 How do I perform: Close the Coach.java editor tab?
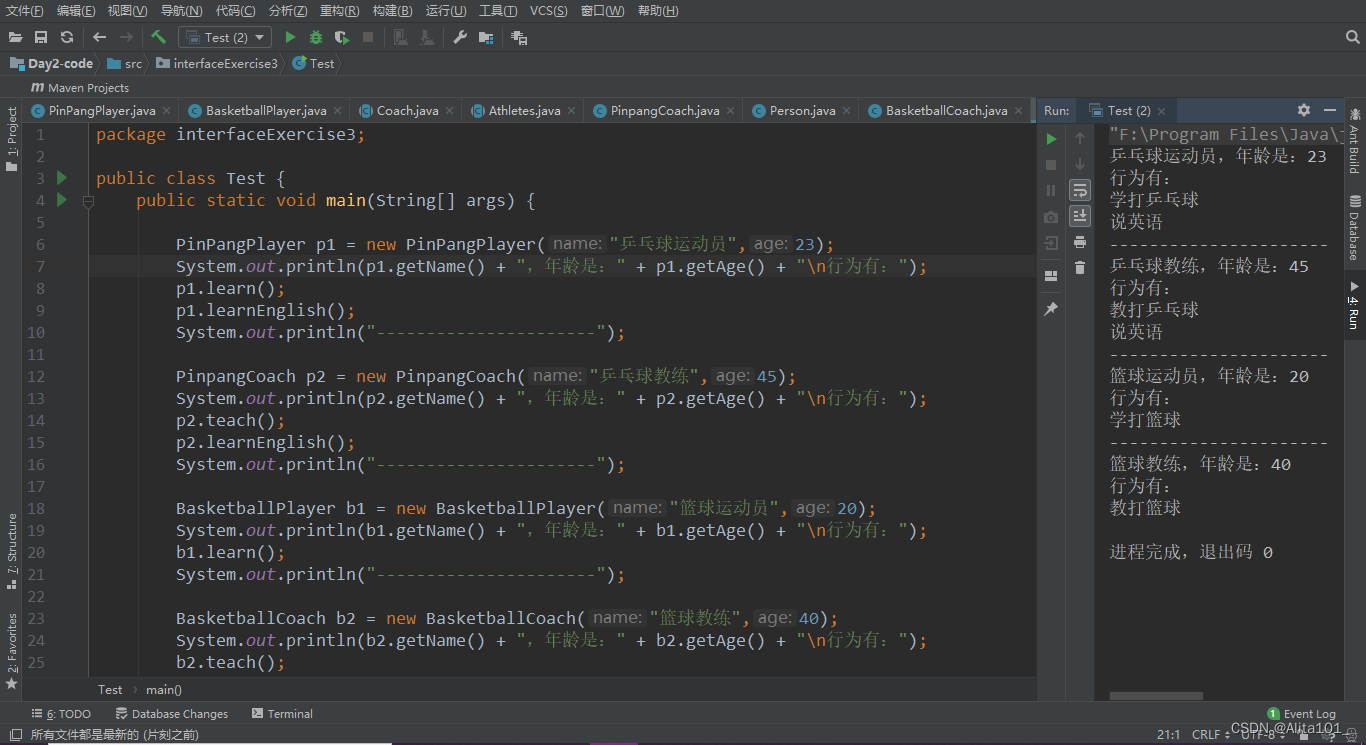(448, 111)
